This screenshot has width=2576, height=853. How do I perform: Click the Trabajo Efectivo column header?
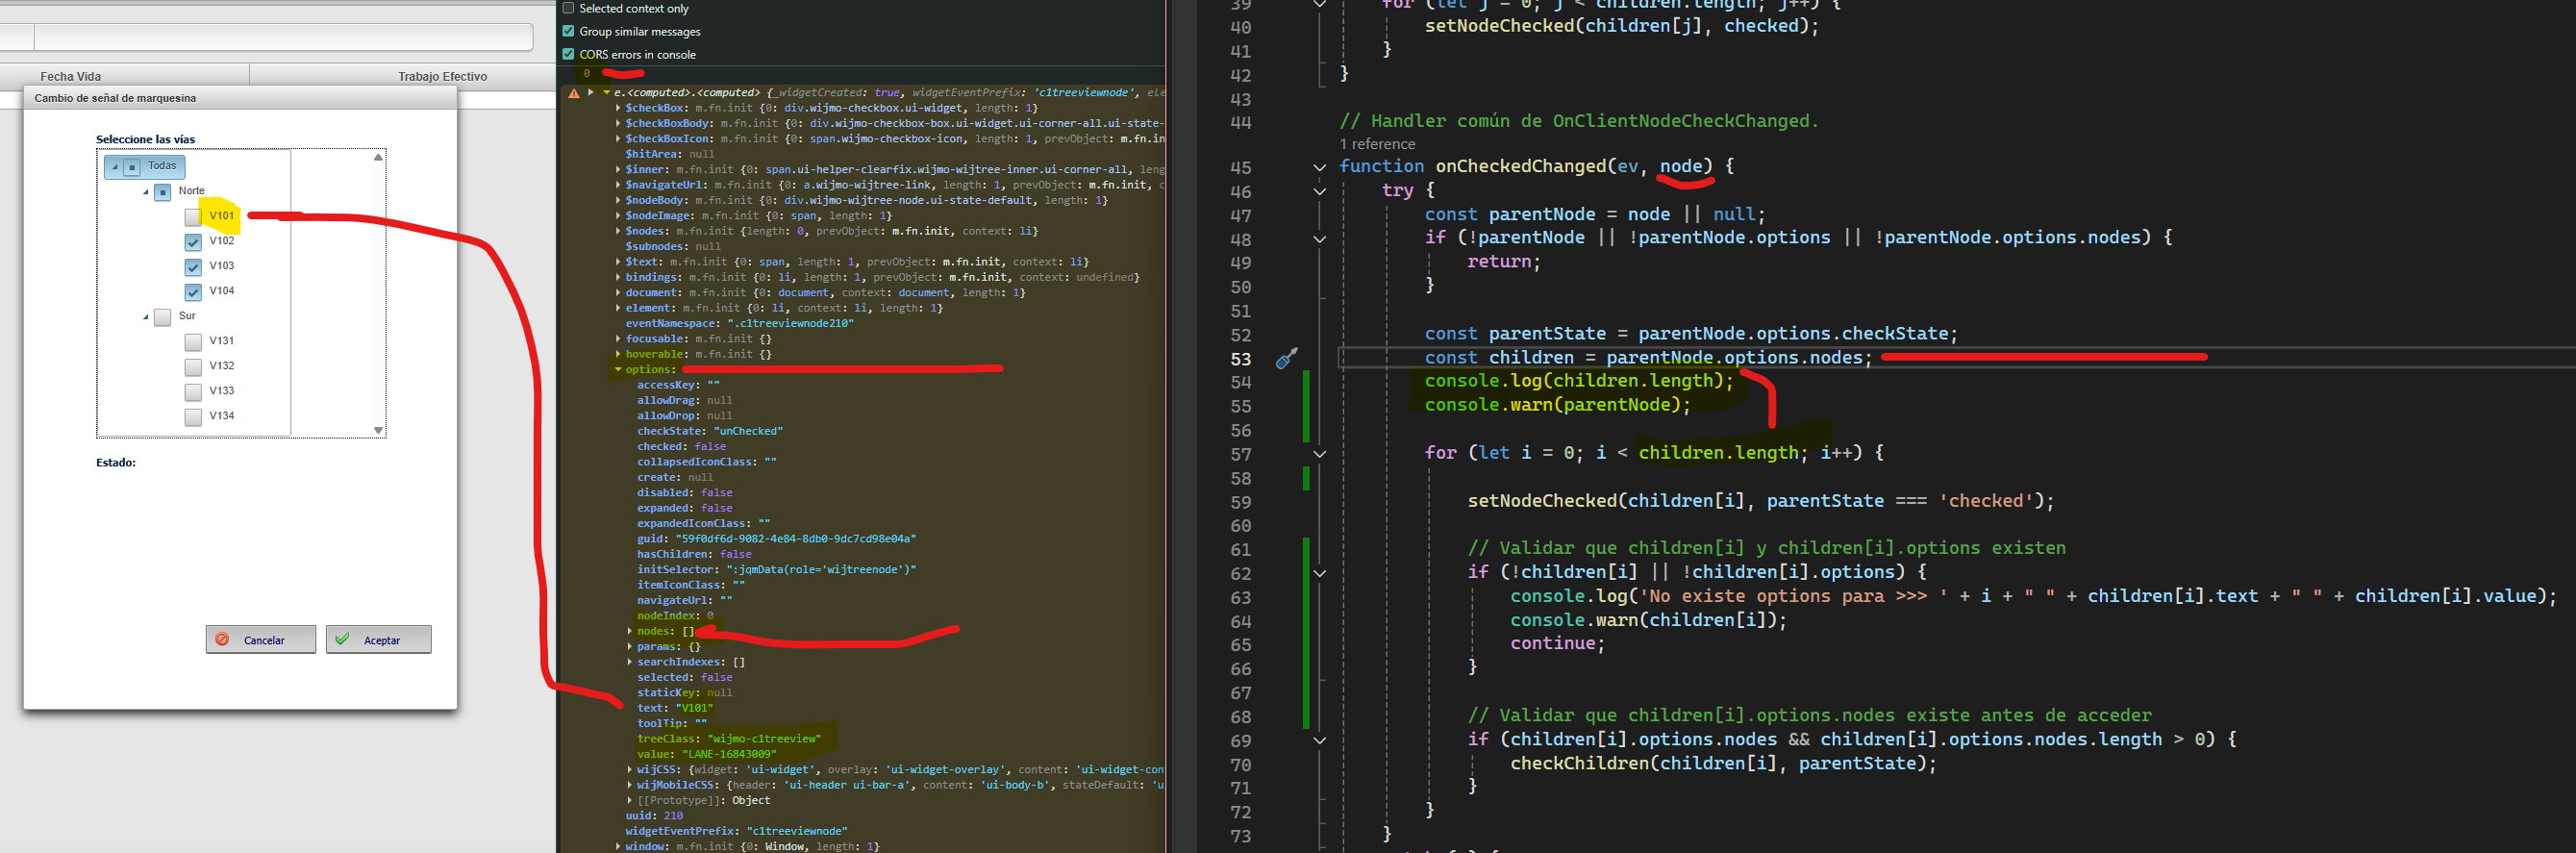442,76
